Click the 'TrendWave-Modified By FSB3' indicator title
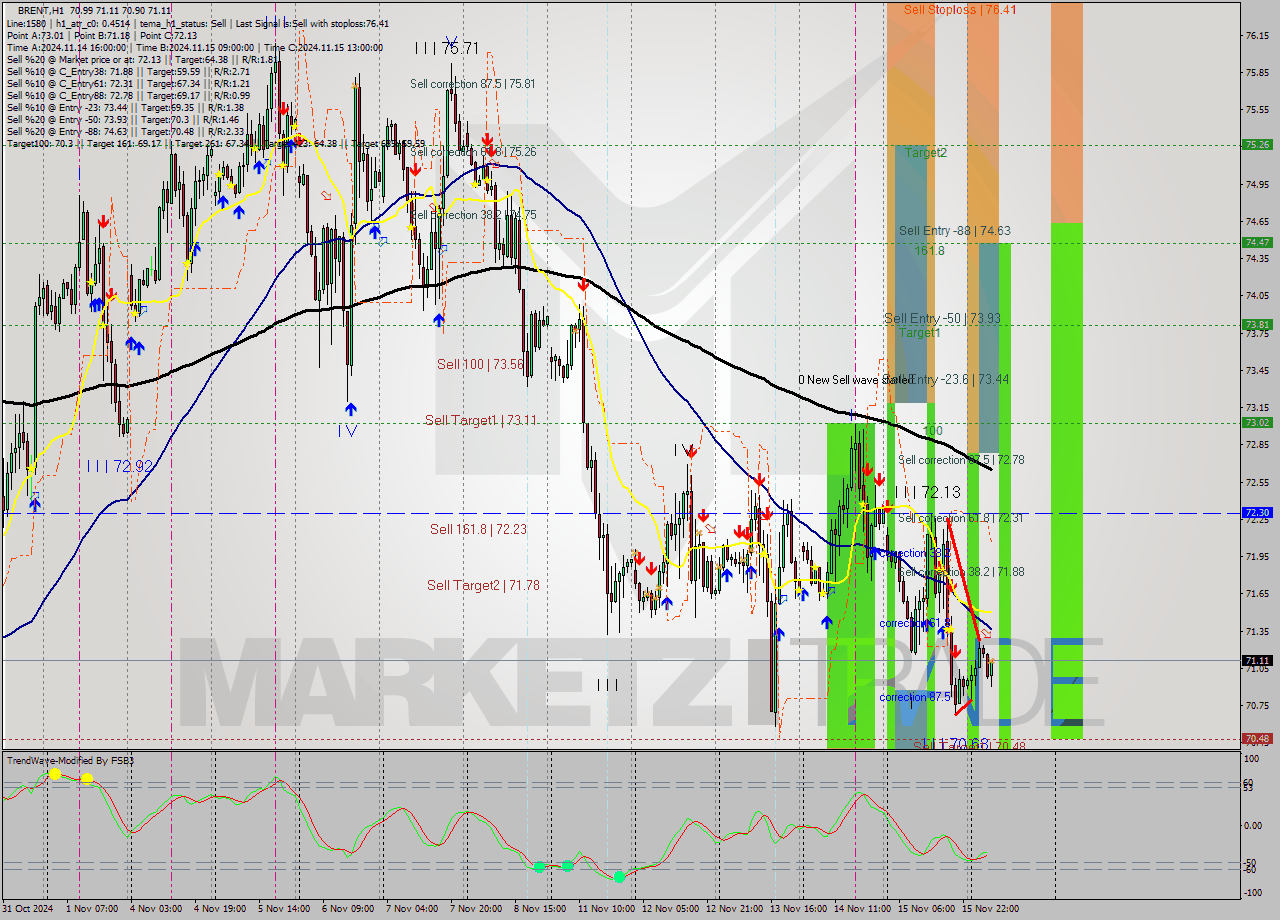 [x=70, y=761]
